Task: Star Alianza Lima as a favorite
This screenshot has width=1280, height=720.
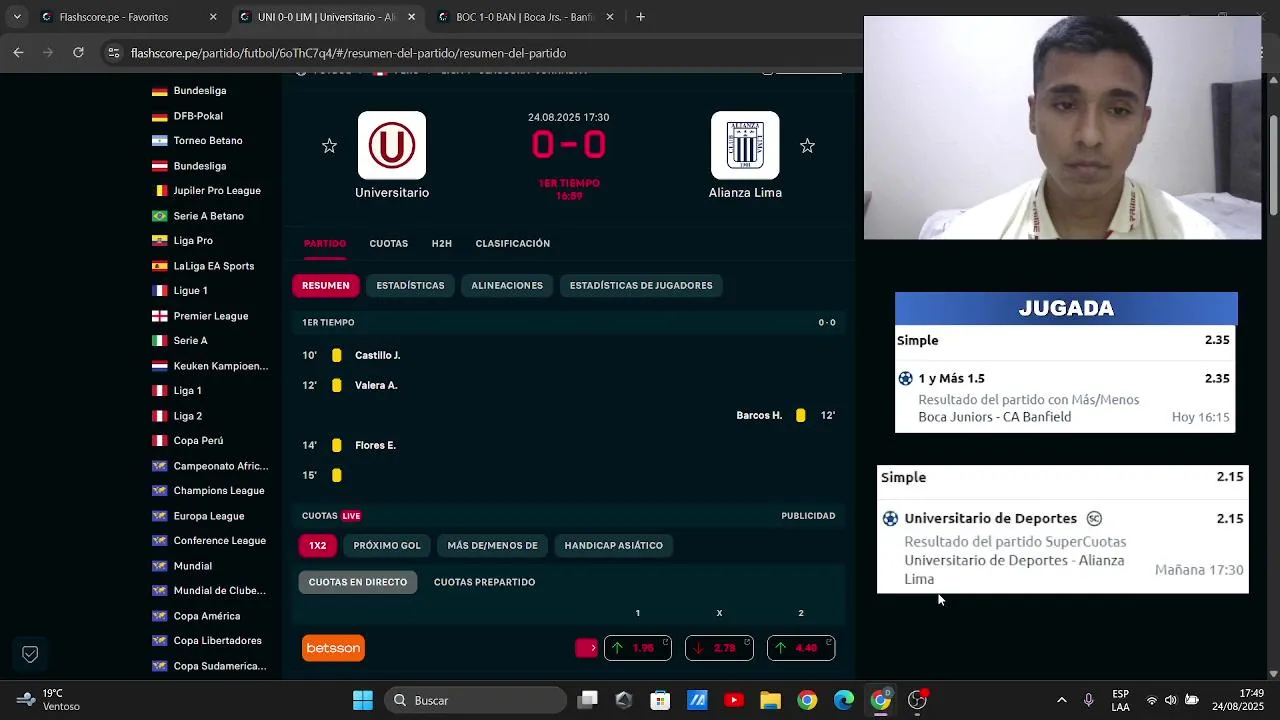Action: pyautogui.click(x=807, y=146)
